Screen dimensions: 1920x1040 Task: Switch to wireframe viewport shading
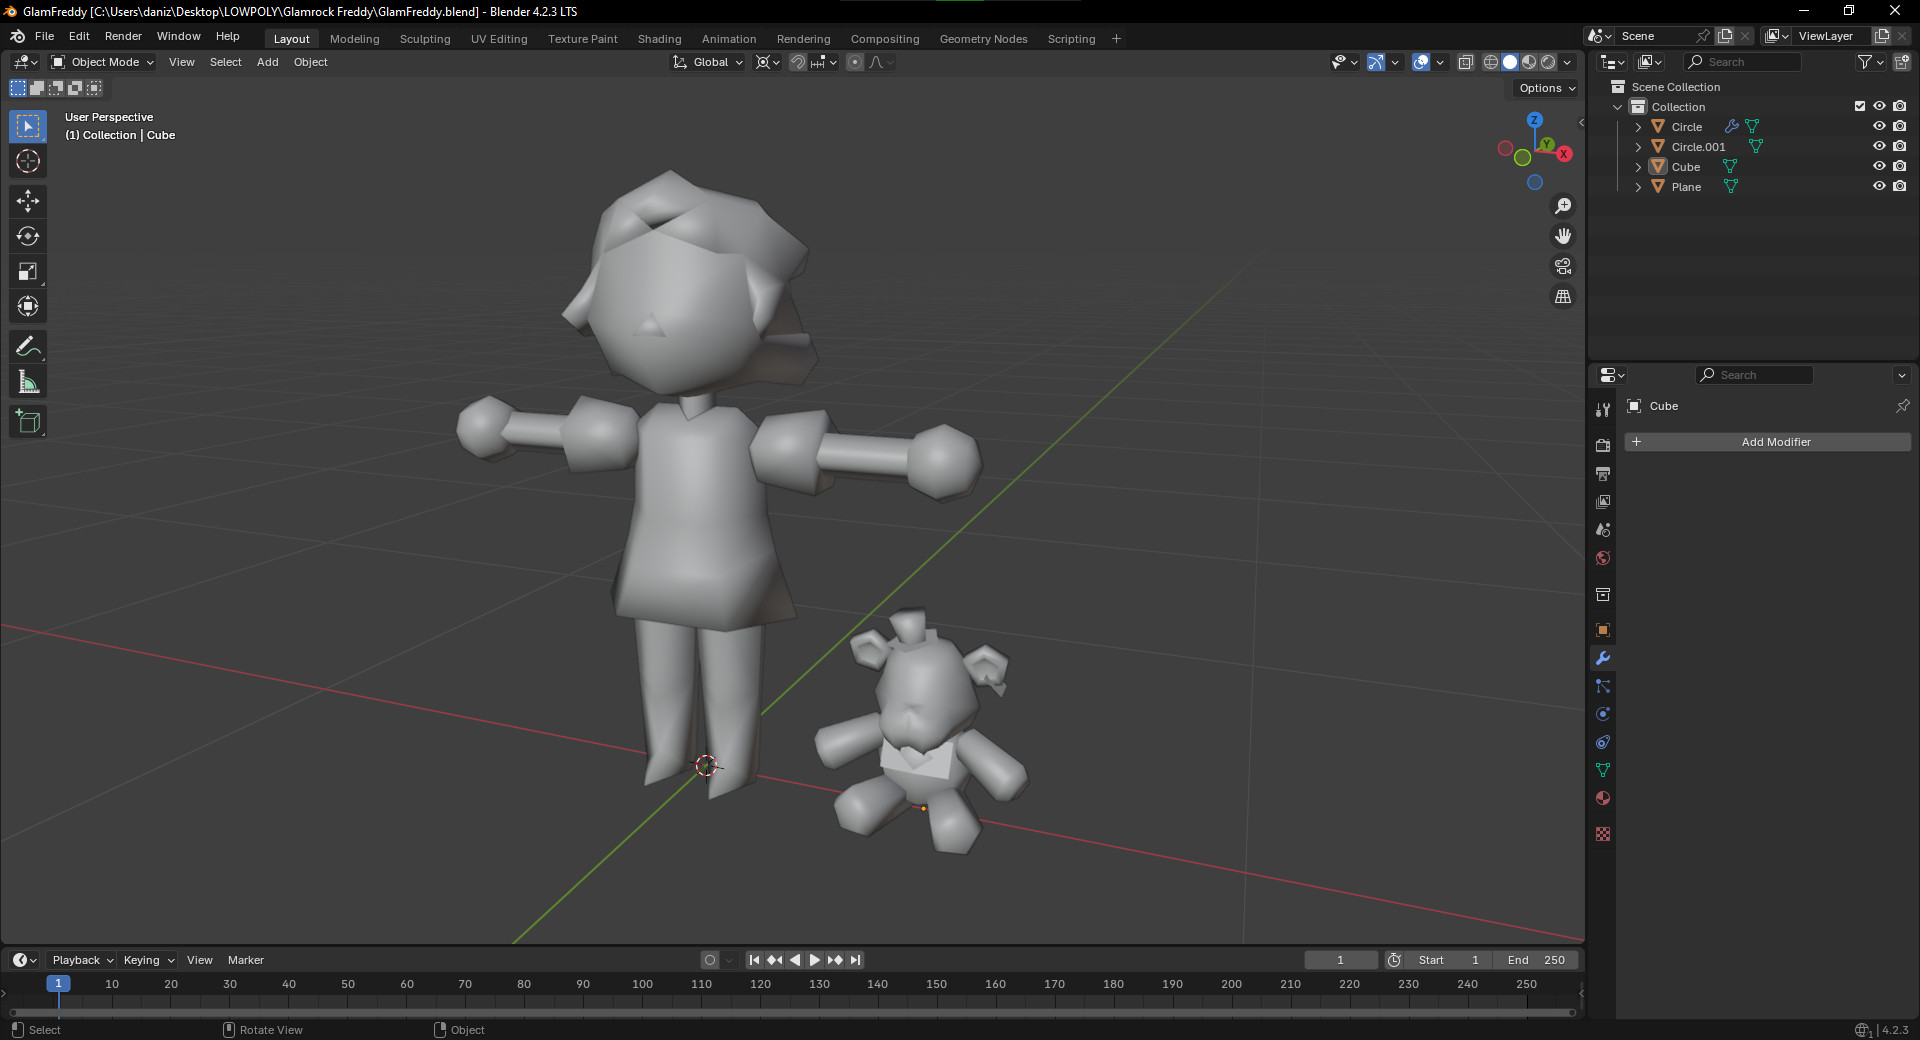pos(1491,62)
